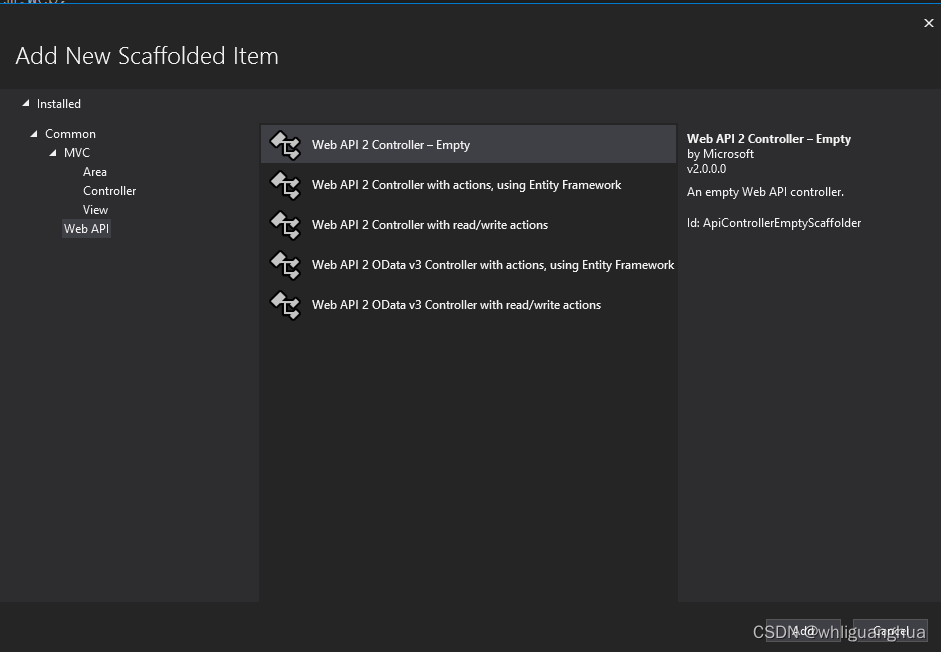Select the Web API category
This screenshot has height=652, width=941.
(x=87, y=229)
